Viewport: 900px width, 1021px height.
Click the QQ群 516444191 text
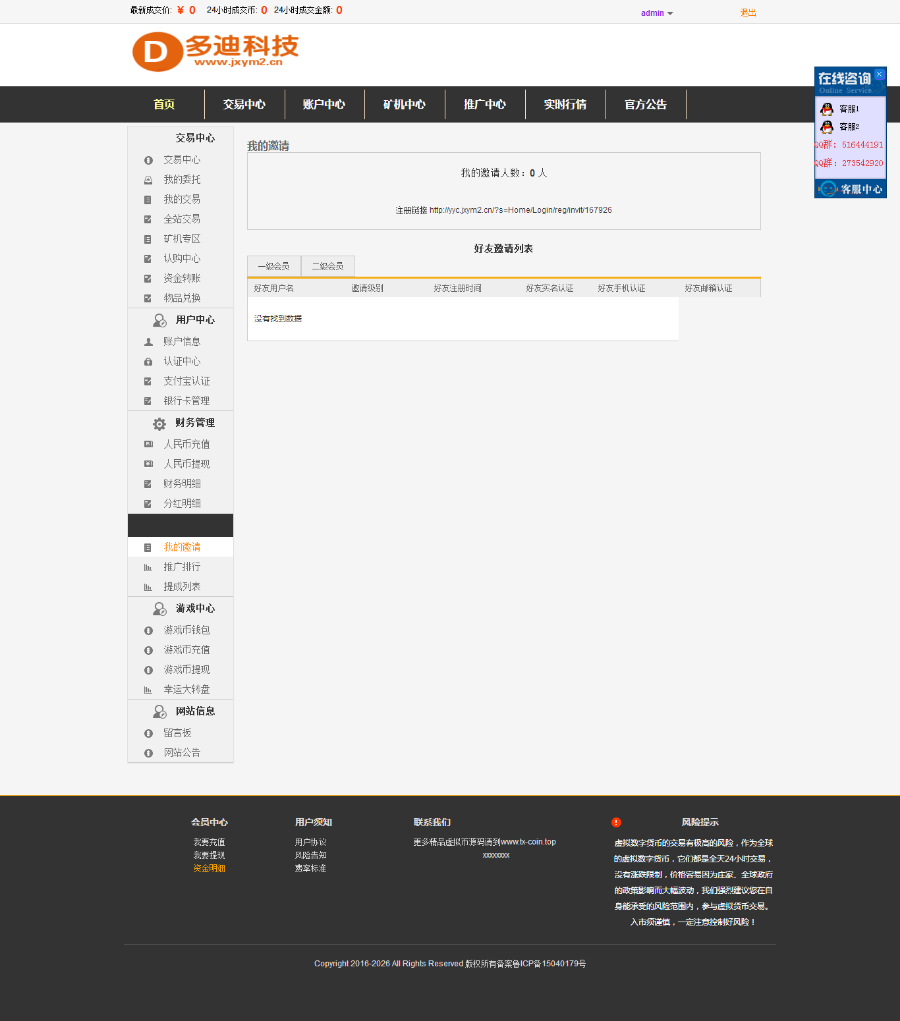850,145
